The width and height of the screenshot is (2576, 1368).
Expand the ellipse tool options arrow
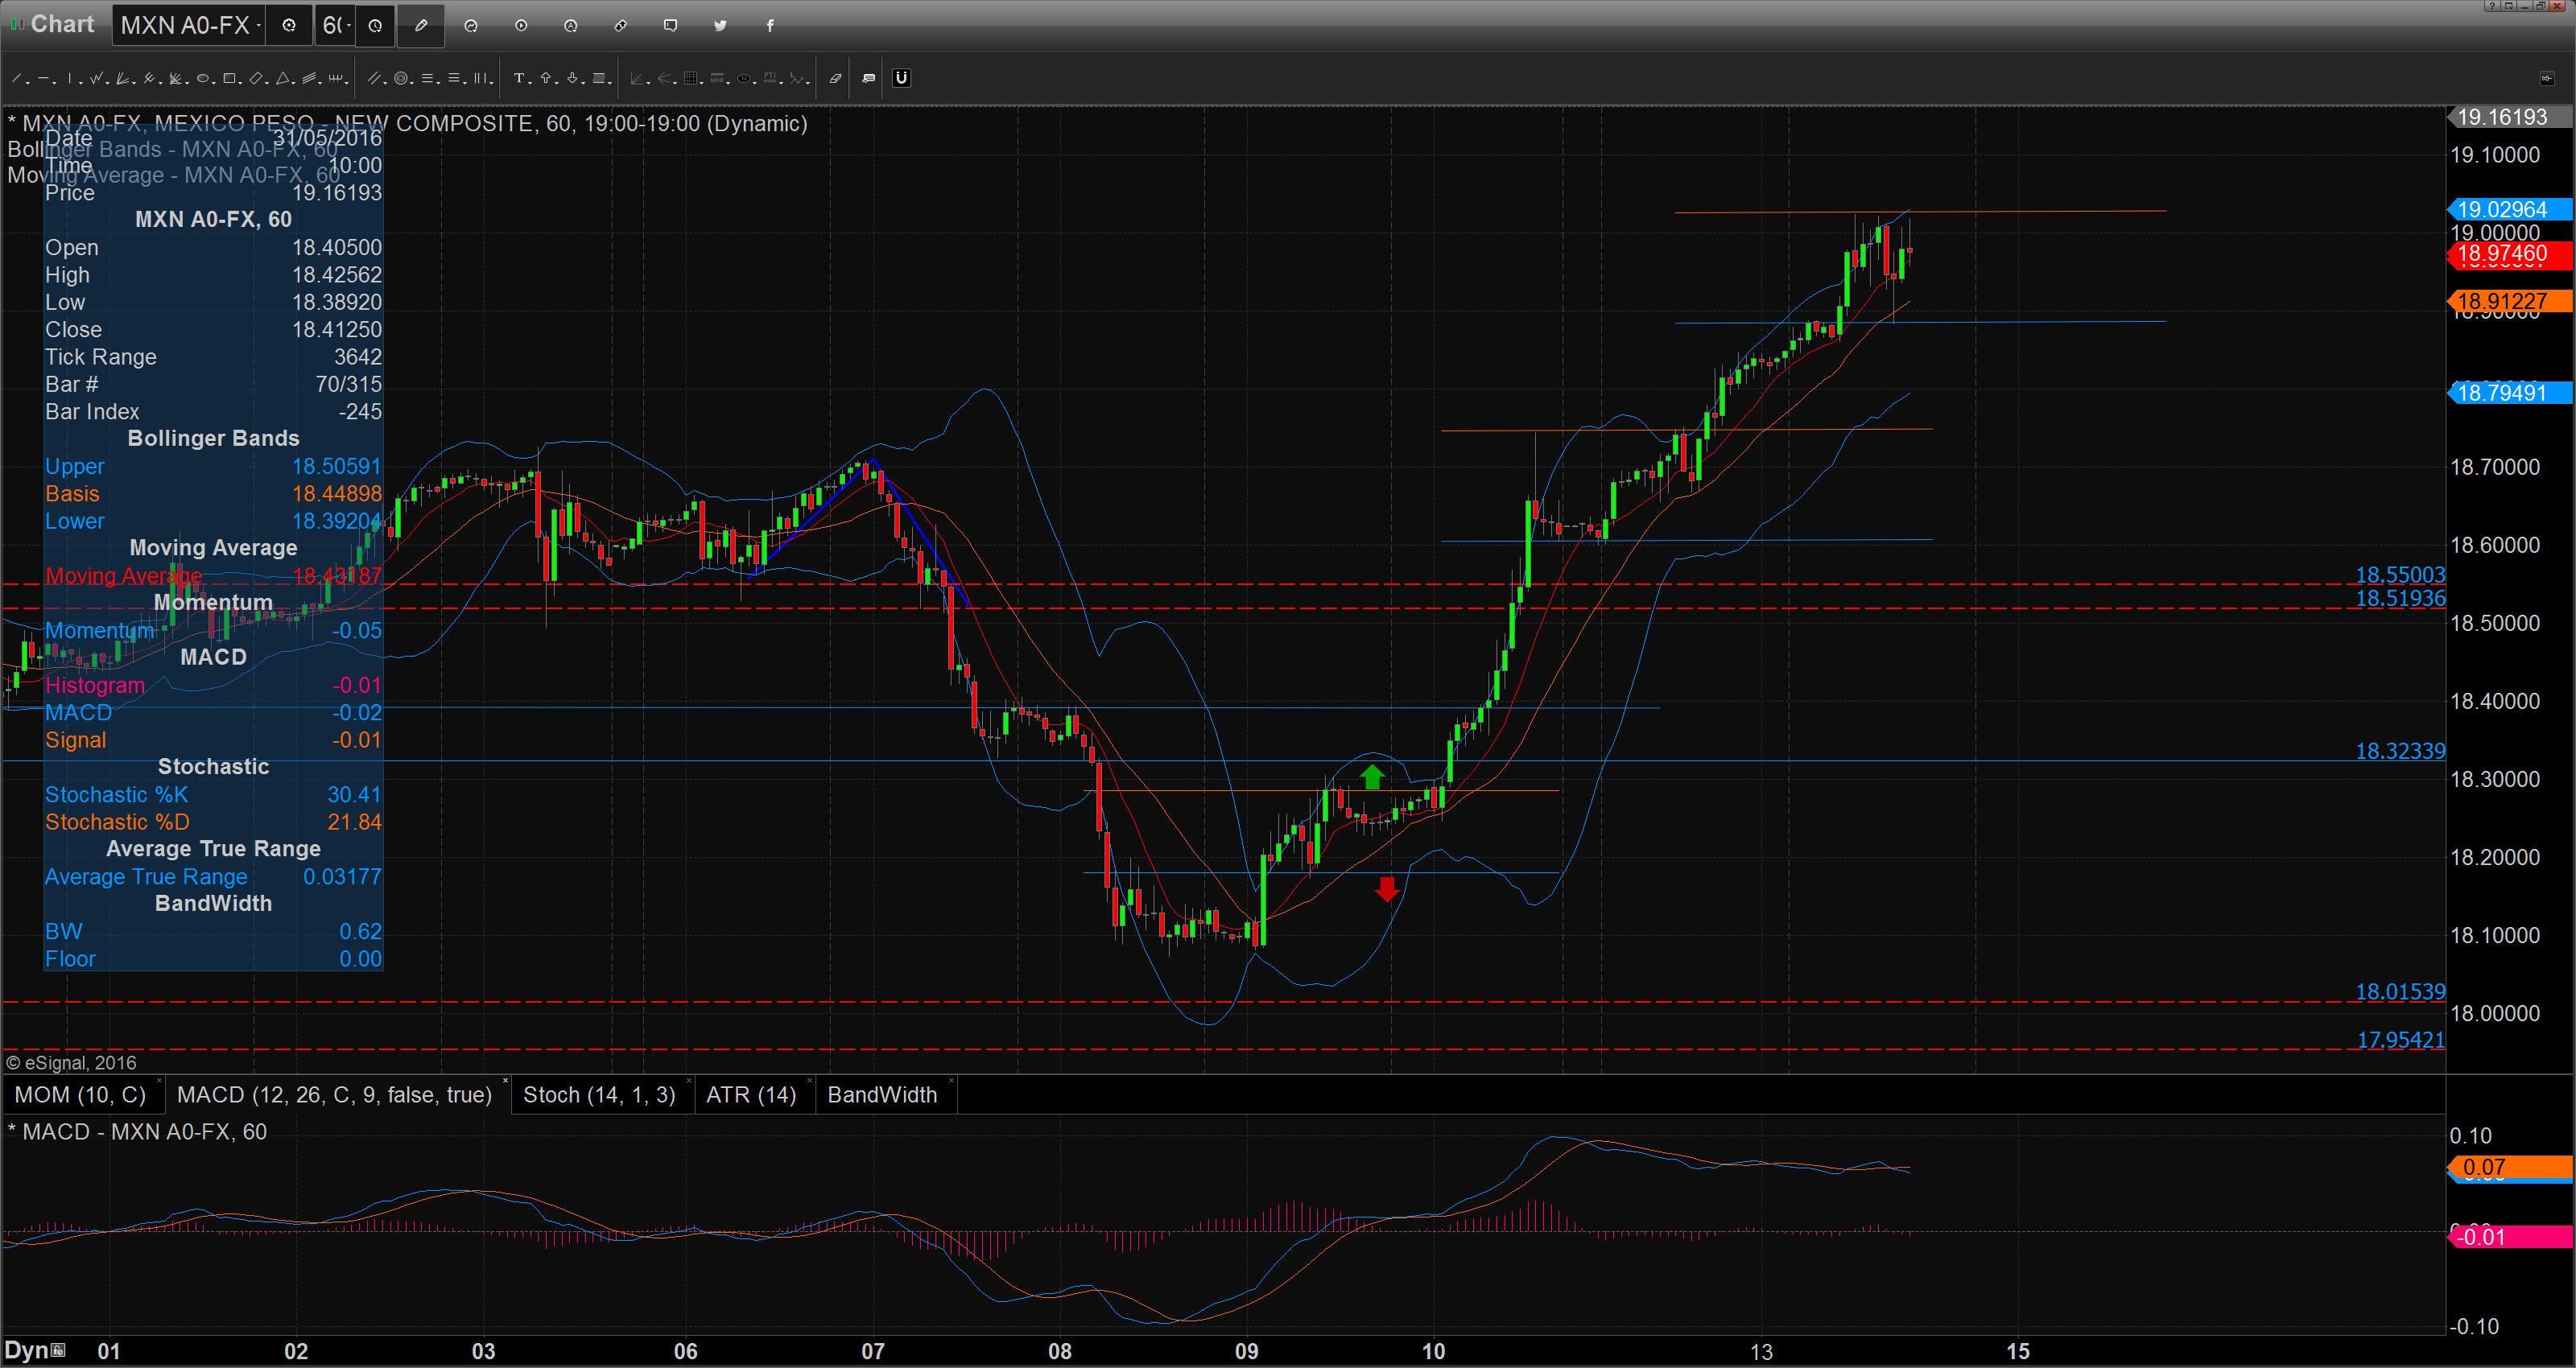coord(214,83)
